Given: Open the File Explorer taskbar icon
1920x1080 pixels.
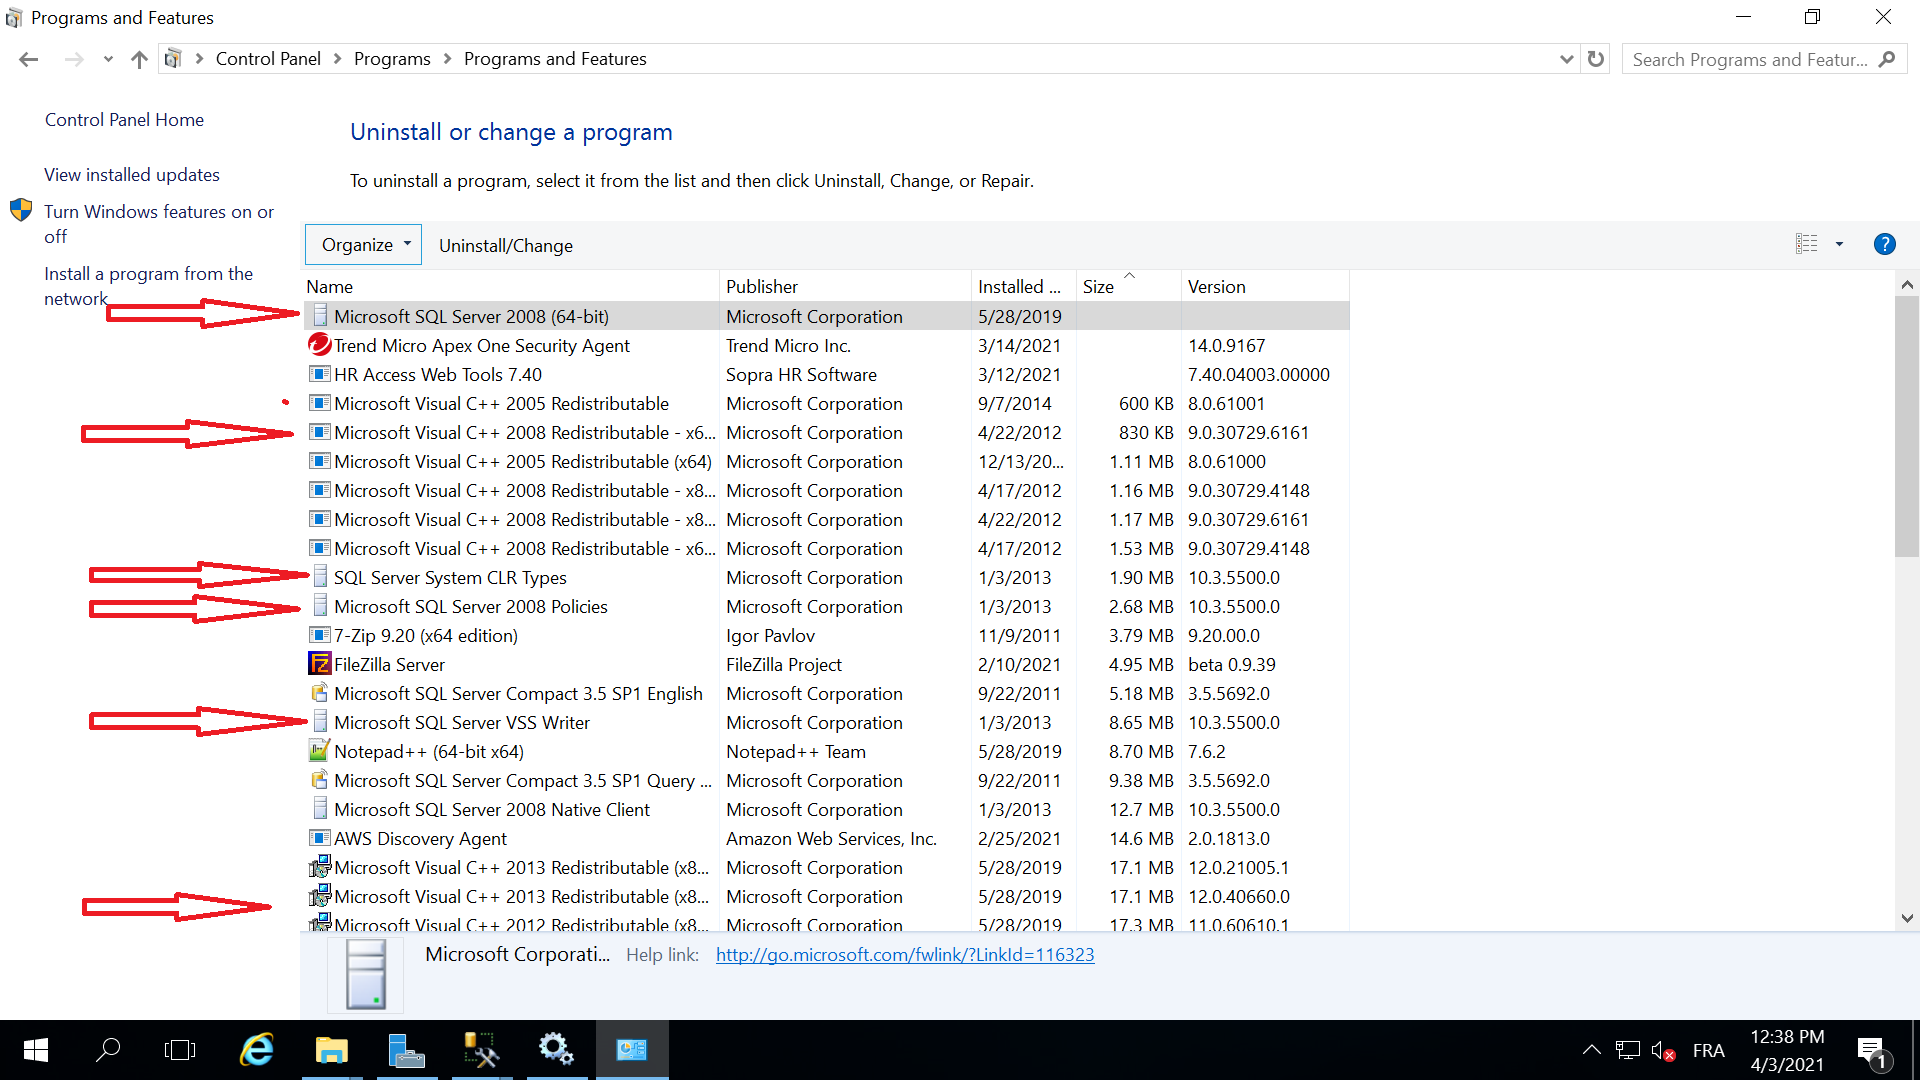Looking at the screenshot, I should click(x=331, y=1050).
